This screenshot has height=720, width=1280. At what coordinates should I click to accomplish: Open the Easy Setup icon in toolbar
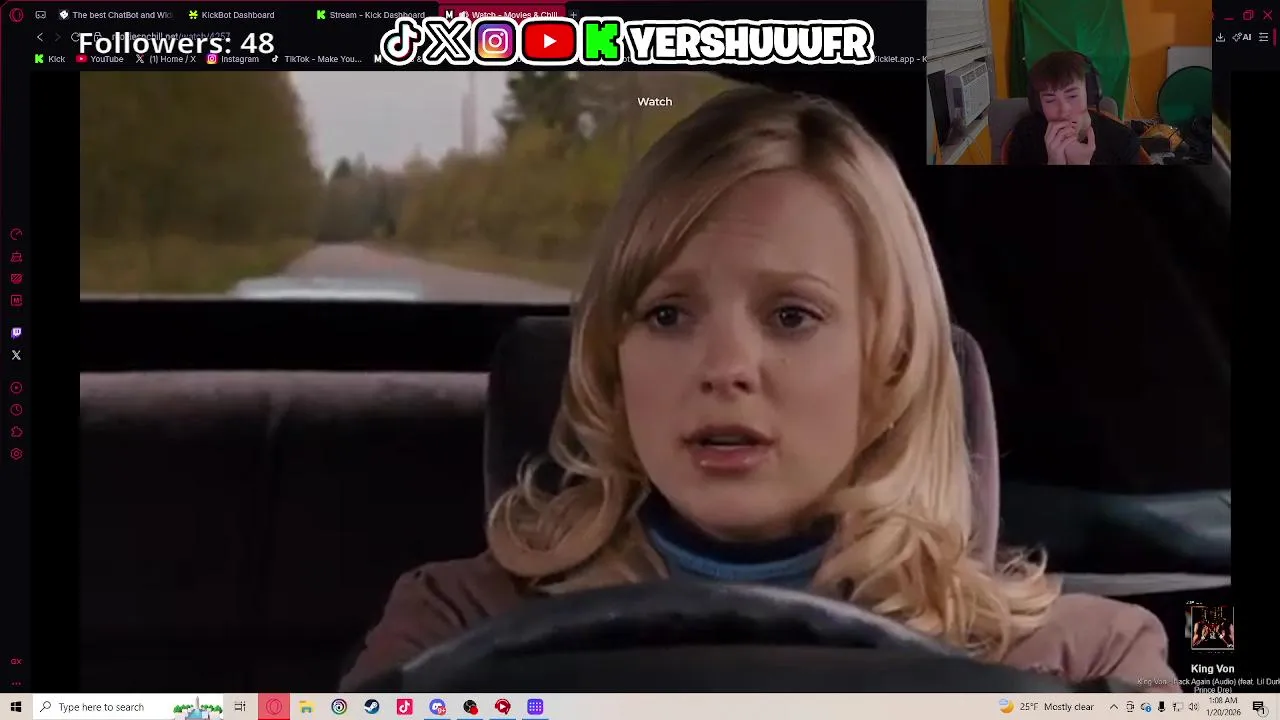(1264, 37)
